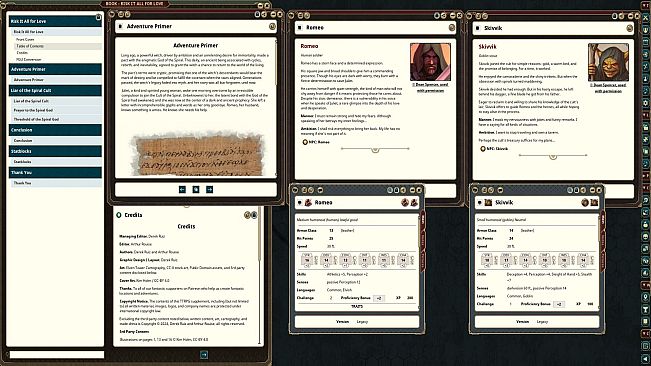Click the Legacy version selector on Romeo sheet
The width and height of the screenshot is (651, 366).
click(362, 322)
